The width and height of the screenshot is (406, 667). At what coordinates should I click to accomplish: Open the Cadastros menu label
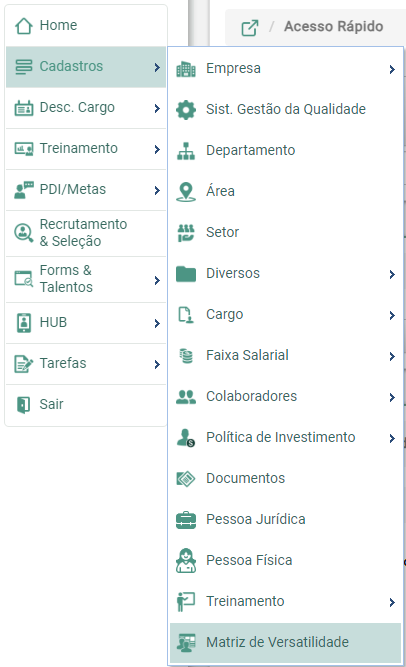point(71,66)
